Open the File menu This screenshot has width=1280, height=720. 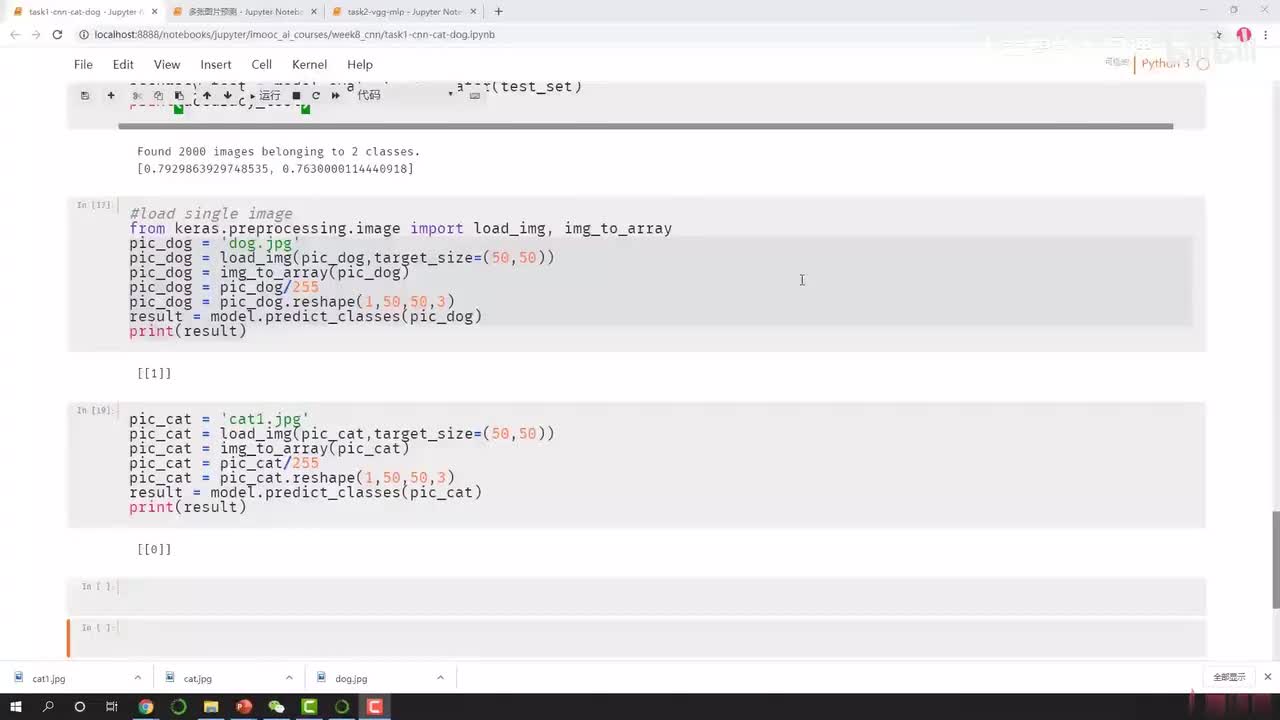coord(83,64)
